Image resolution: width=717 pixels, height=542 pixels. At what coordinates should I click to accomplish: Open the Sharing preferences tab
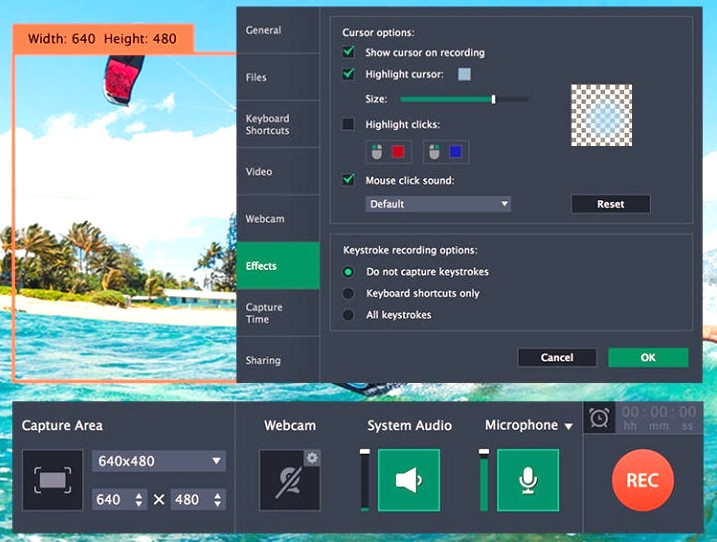278,360
